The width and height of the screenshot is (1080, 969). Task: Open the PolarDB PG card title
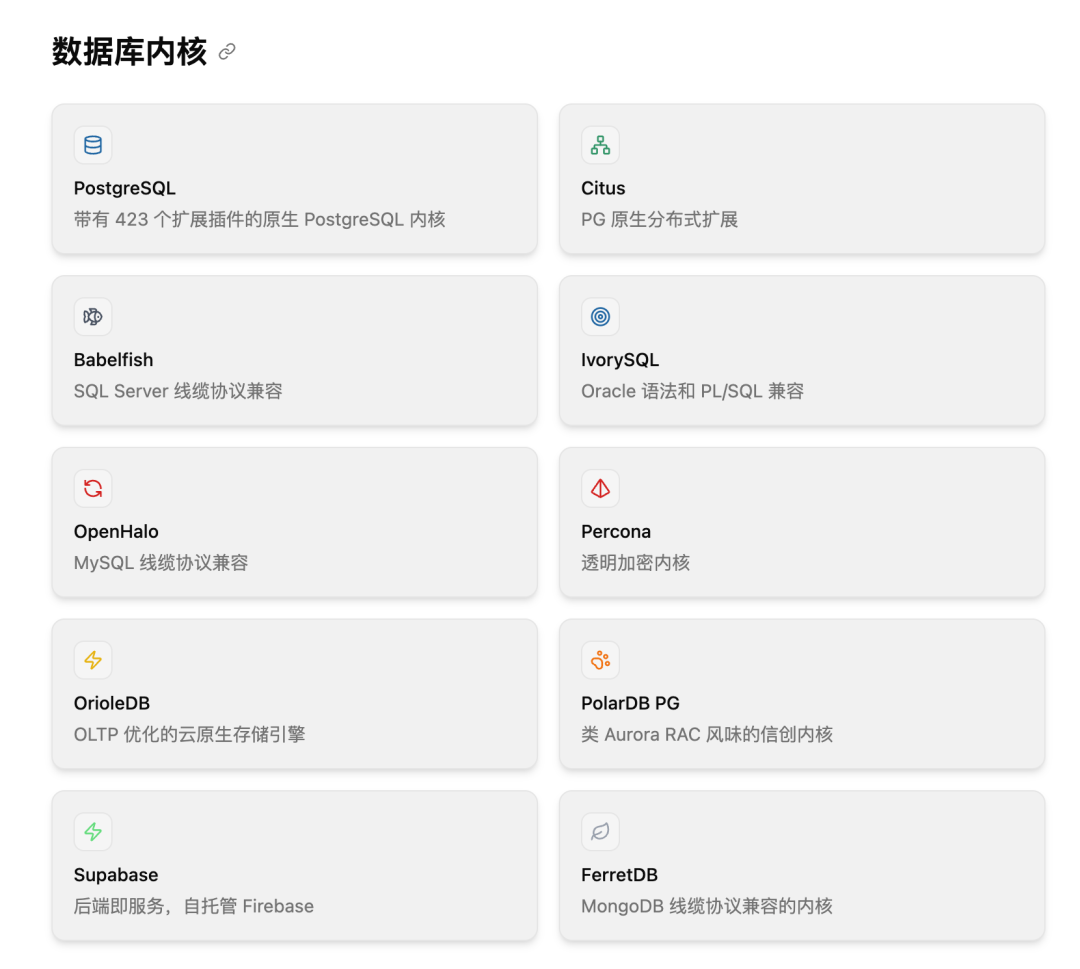click(x=630, y=702)
